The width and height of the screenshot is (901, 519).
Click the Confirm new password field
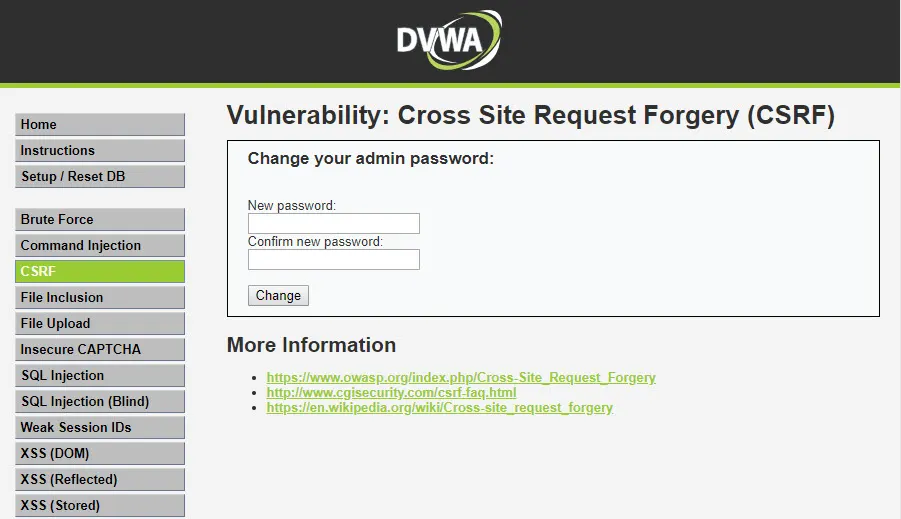tap(333, 260)
